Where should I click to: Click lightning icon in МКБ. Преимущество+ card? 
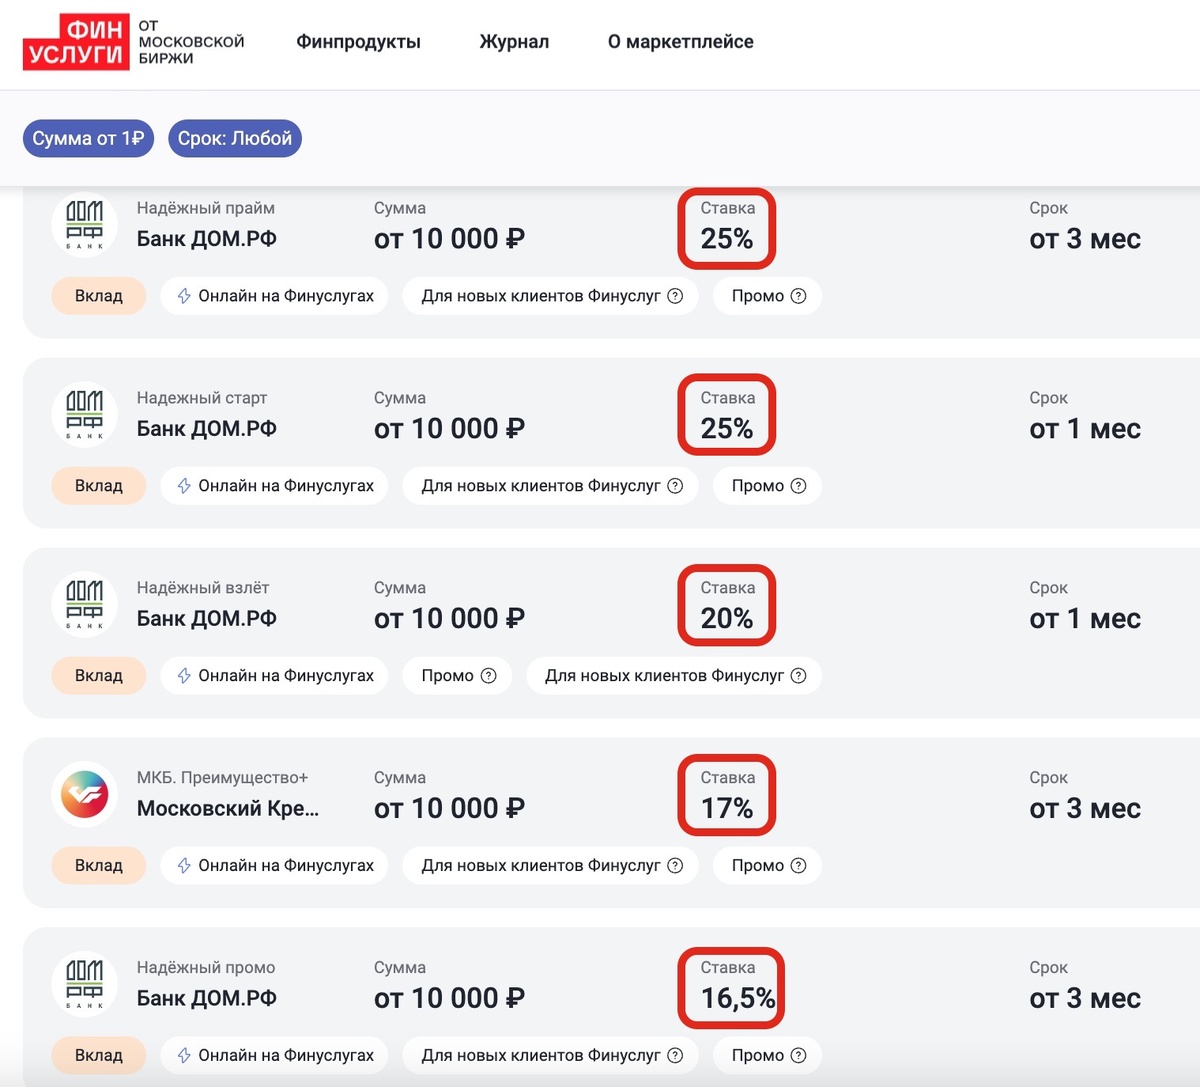pyautogui.click(x=184, y=866)
